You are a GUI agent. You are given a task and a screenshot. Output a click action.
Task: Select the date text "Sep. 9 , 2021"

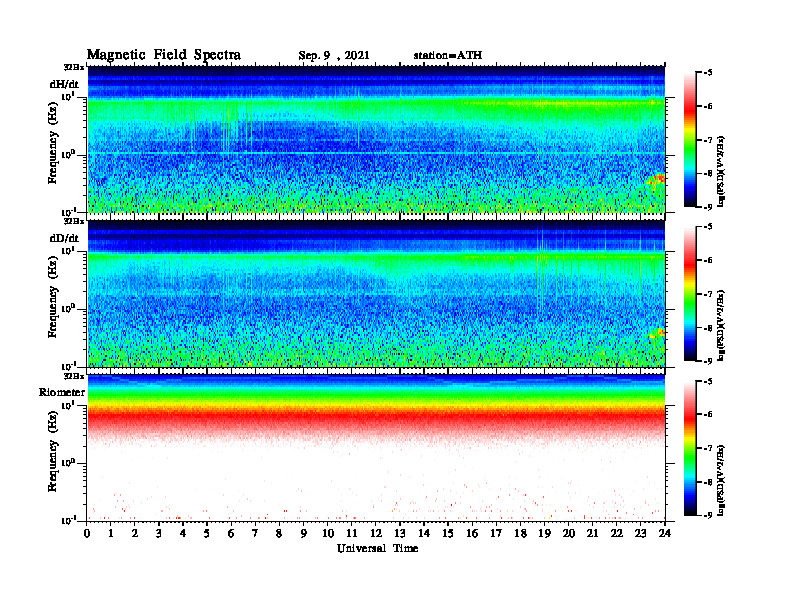click(333, 56)
